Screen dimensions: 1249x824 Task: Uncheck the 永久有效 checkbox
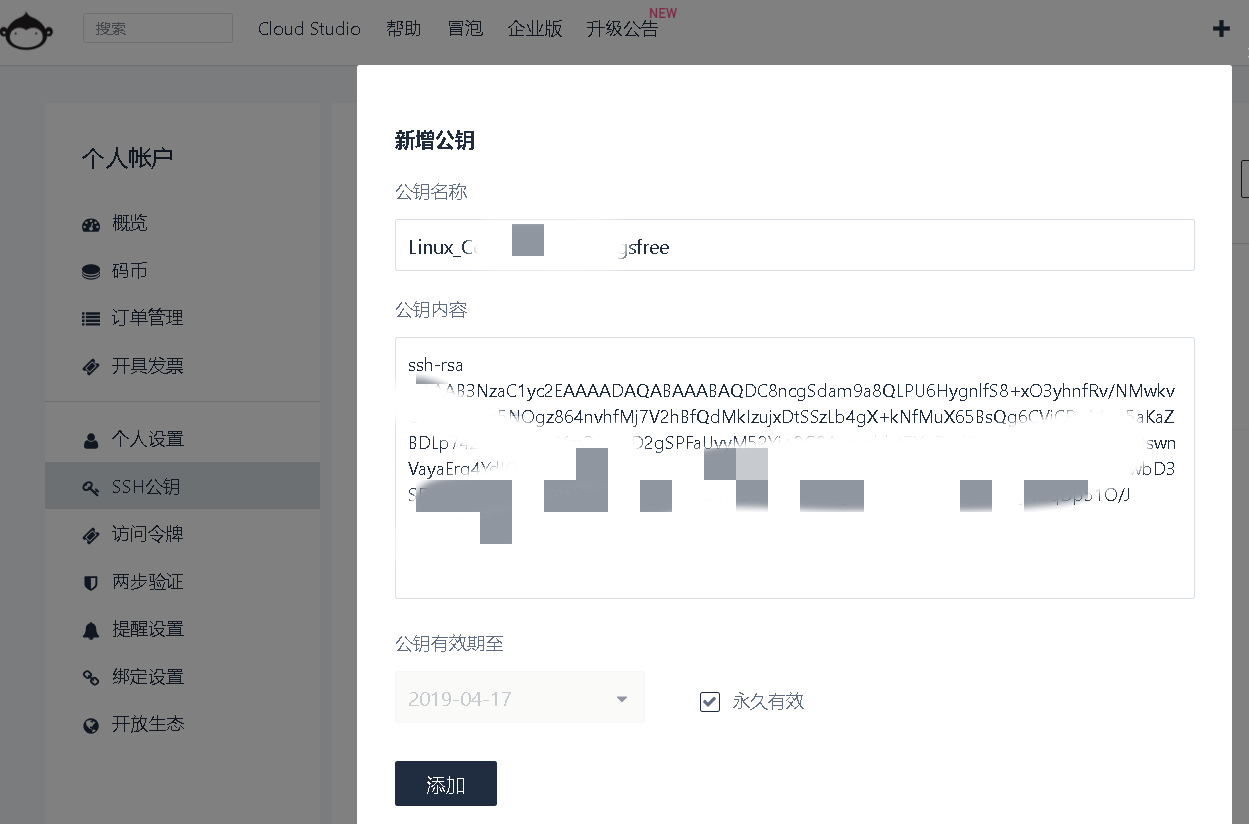(710, 702)
